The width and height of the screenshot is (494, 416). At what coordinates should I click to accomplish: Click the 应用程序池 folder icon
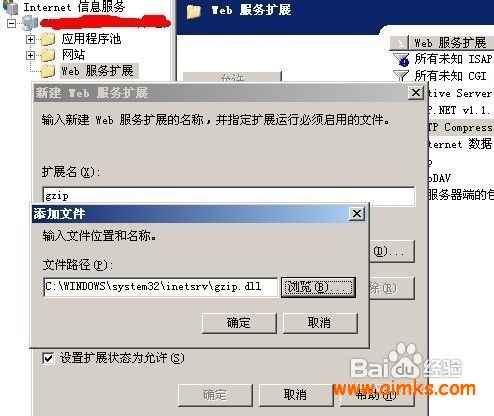pos(48,40)
